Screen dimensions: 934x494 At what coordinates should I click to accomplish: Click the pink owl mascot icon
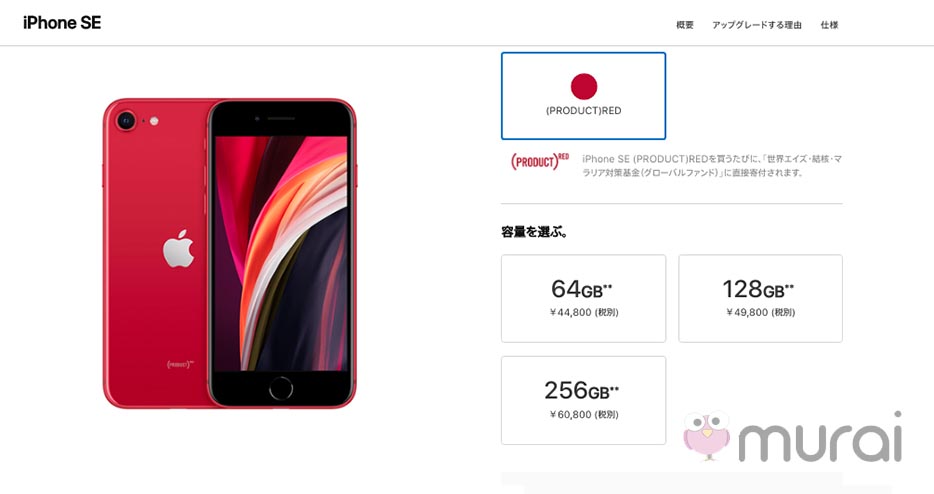point(707,435)
